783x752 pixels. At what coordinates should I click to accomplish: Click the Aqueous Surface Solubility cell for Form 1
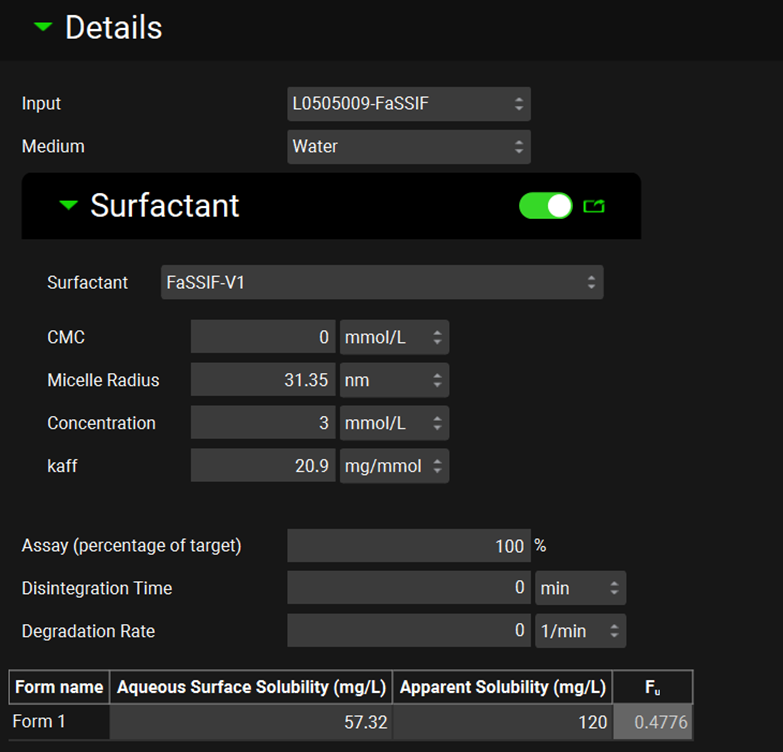[251, 722]
